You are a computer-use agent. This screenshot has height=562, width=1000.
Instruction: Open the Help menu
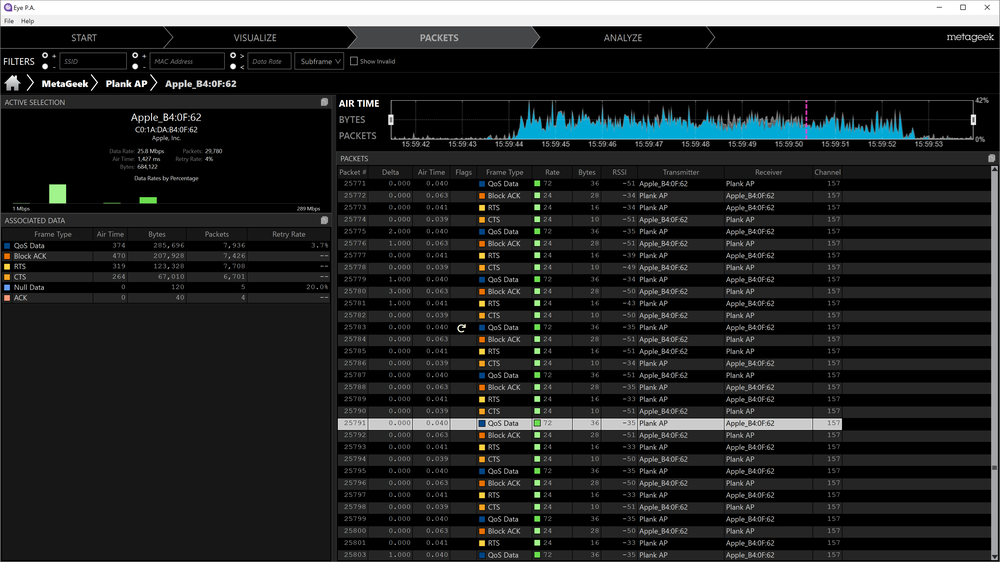(27, 21)
